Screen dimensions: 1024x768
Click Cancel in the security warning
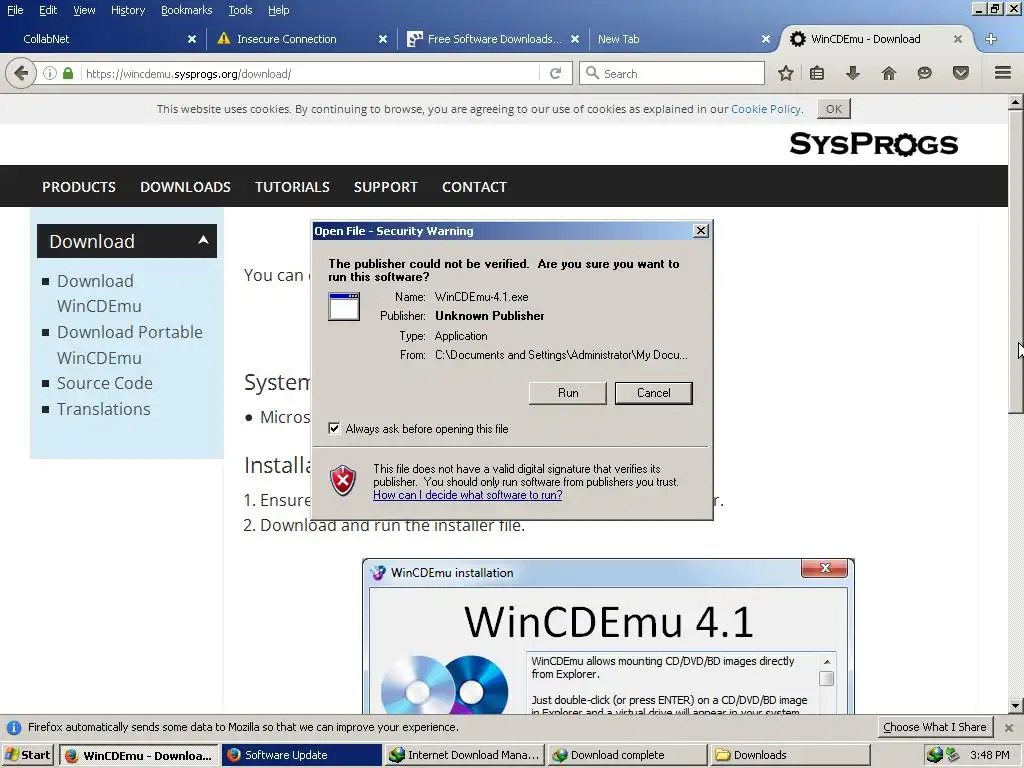click(x=654, y=393)
